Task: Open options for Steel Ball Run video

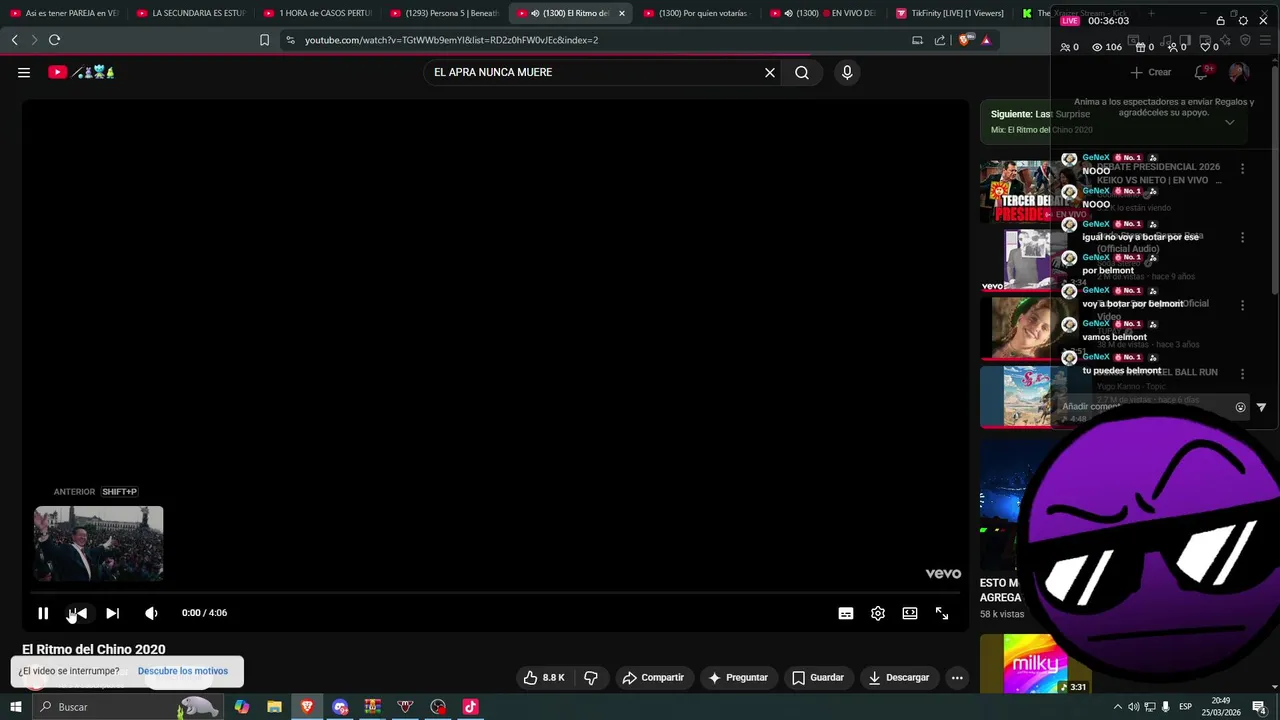Action: pyautogui.click(x=1242, y=373)
